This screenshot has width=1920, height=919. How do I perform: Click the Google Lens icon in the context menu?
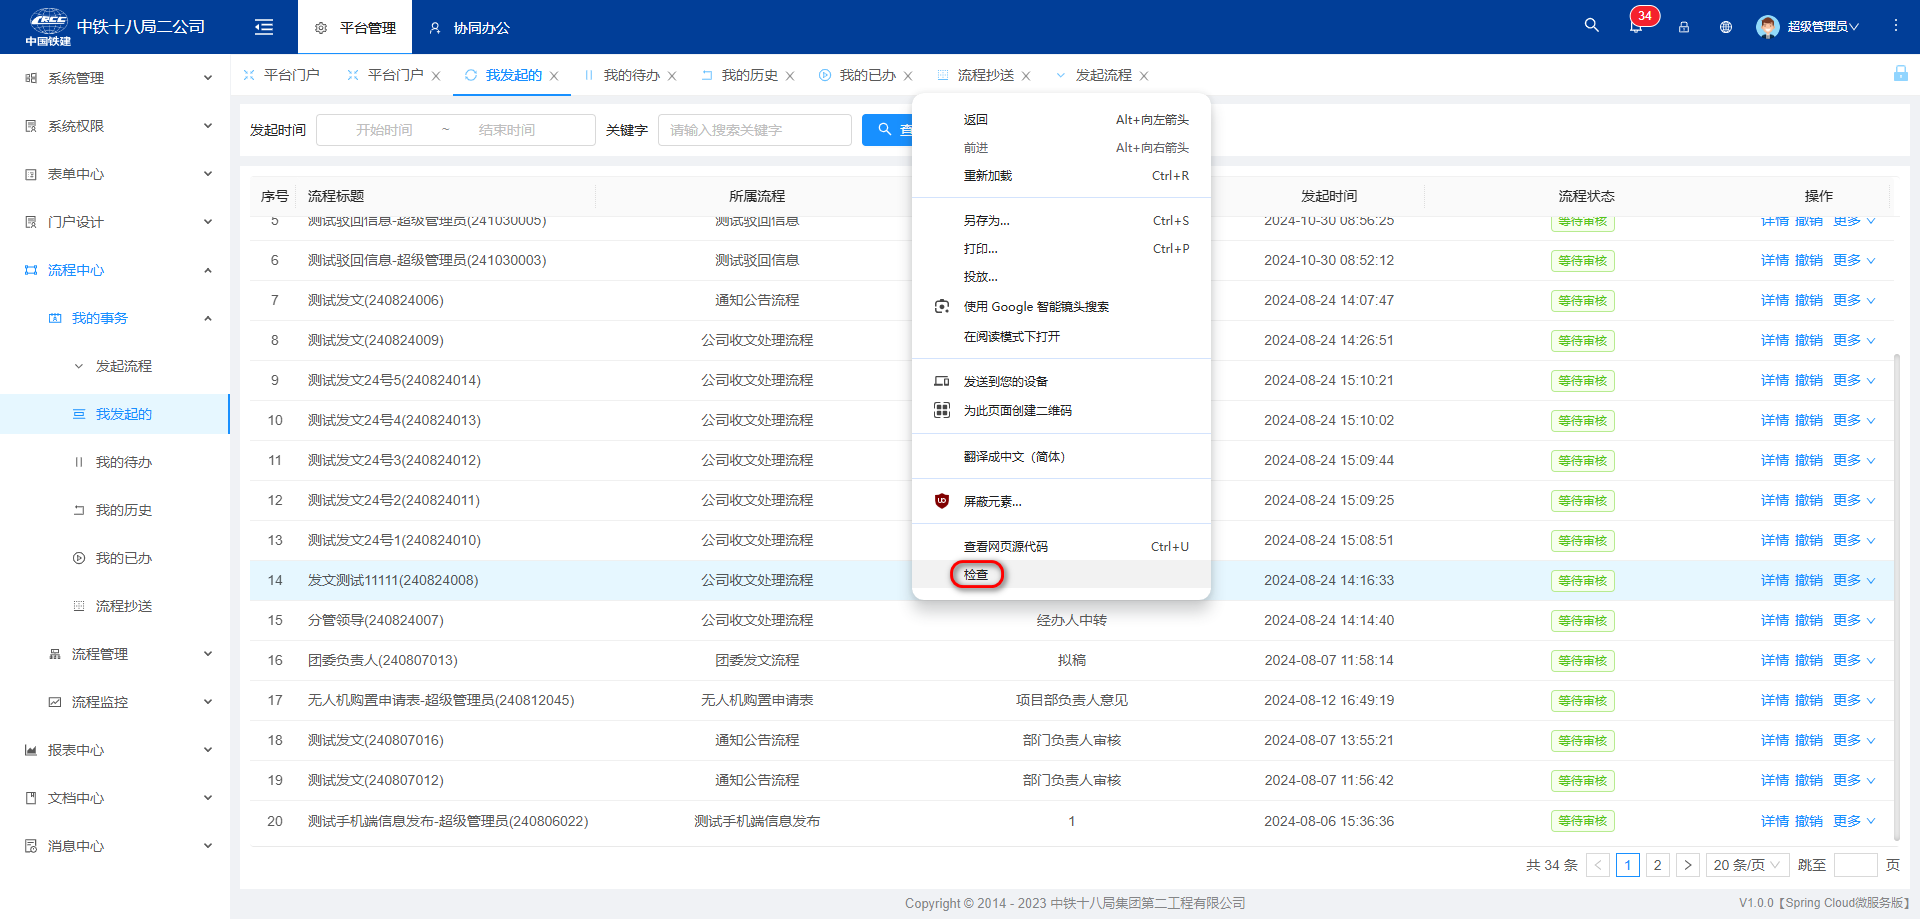941,306
